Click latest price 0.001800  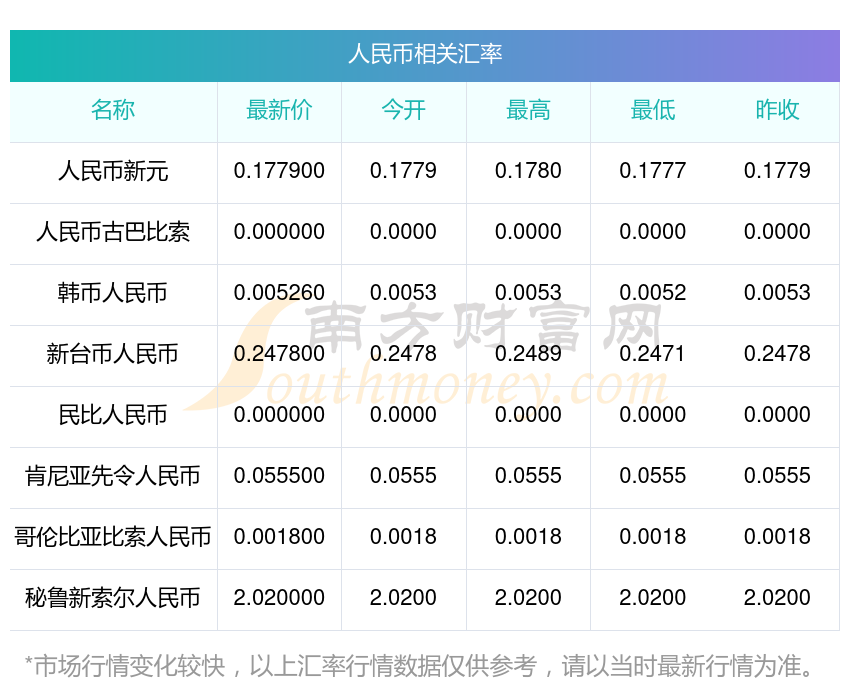279,537
